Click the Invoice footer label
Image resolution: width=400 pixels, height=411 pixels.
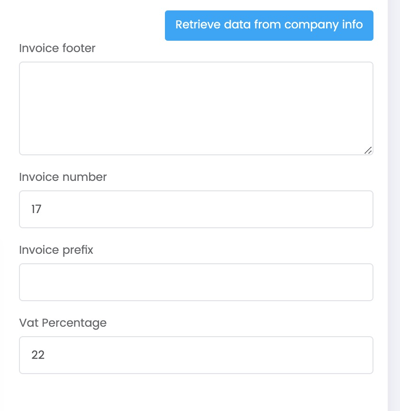coord(57,48)
